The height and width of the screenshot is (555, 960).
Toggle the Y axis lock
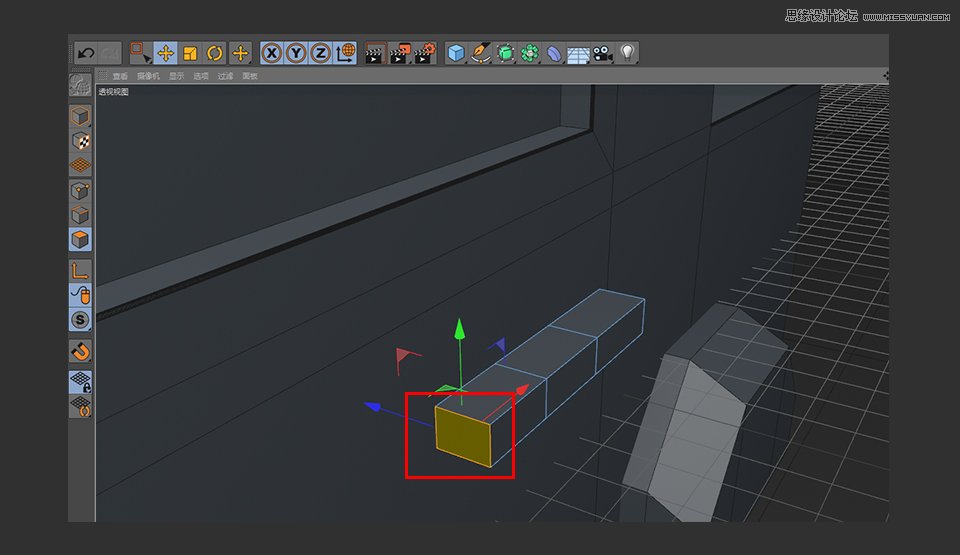(296, 53)
